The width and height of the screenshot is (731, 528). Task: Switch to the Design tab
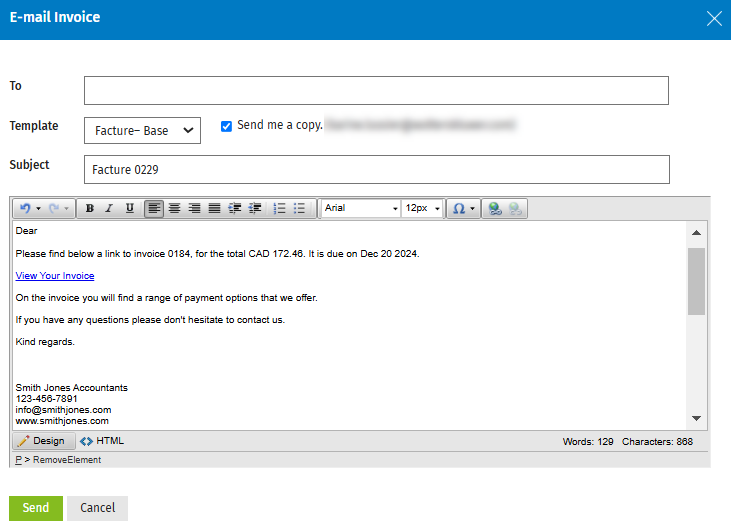click(44, 441)
